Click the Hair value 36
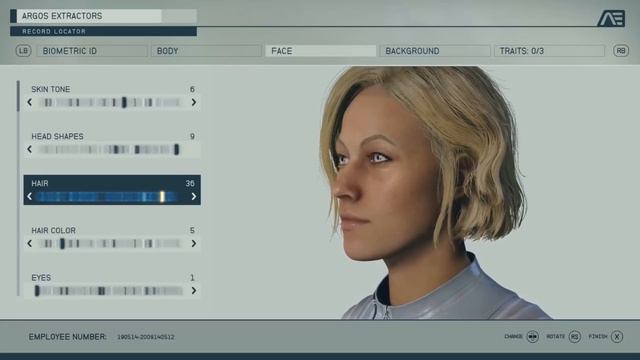The height and width of the screenshot is (360, 640). coord(190,184)
